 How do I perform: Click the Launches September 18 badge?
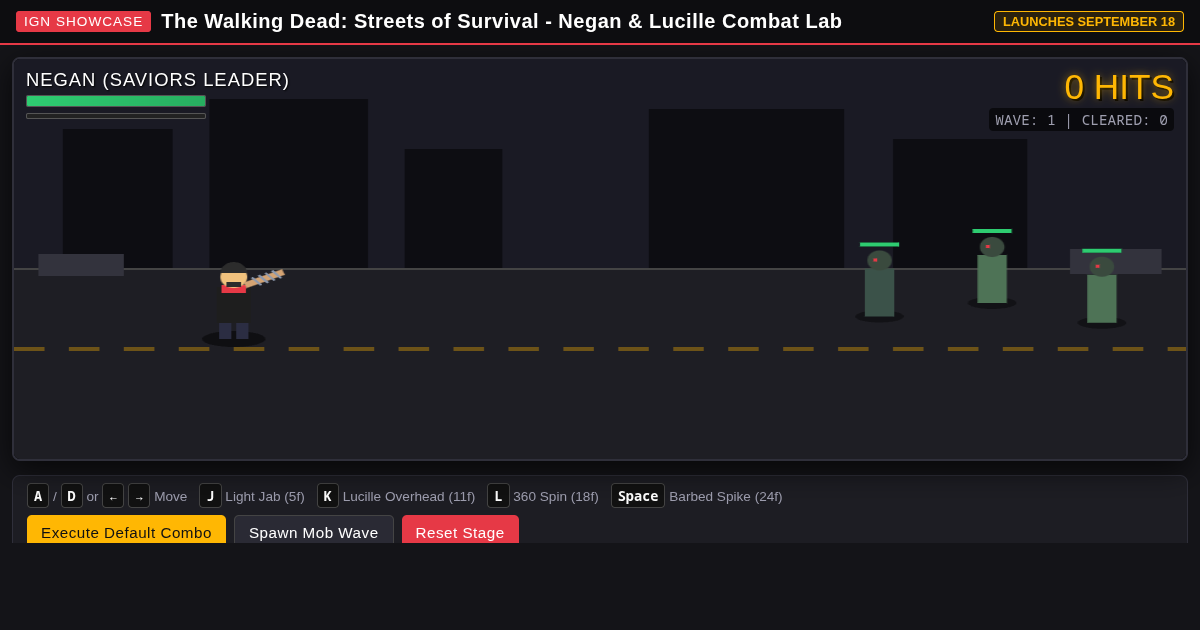click(1089, 21)
